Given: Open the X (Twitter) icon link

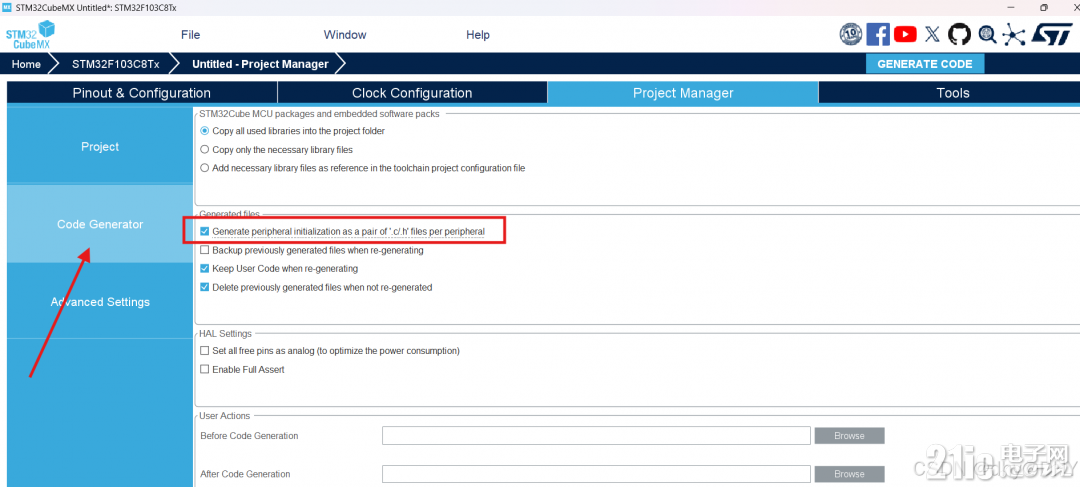Looking at the screenshot, I should (932, 34).
